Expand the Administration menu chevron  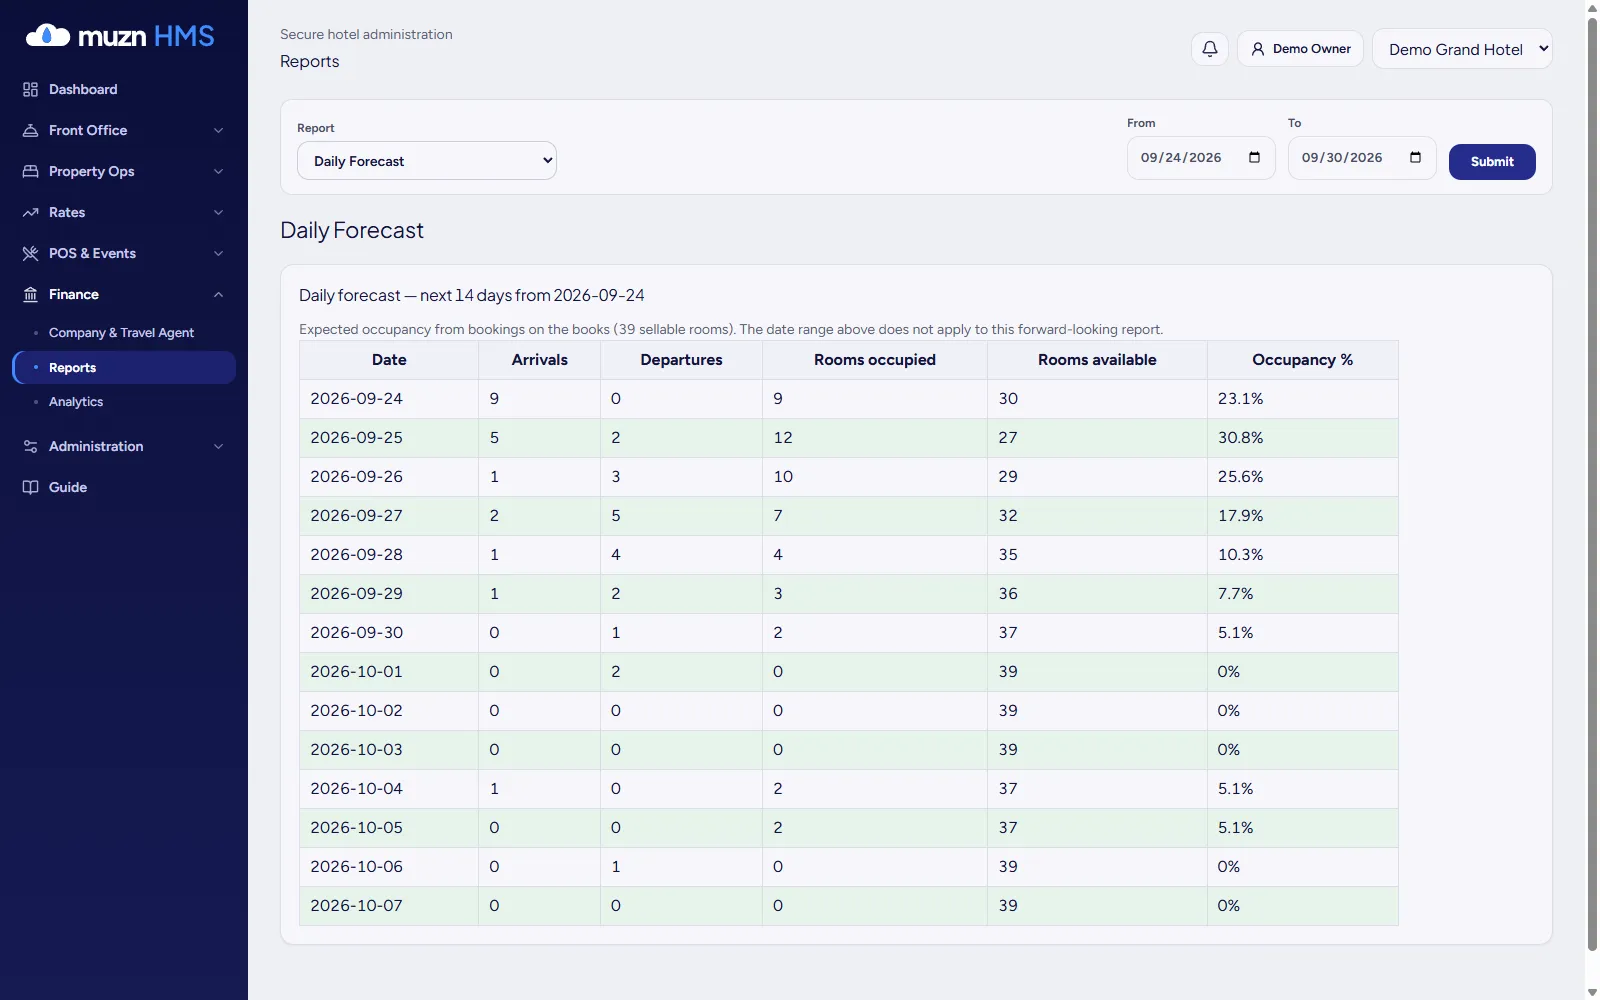[218, 446]
